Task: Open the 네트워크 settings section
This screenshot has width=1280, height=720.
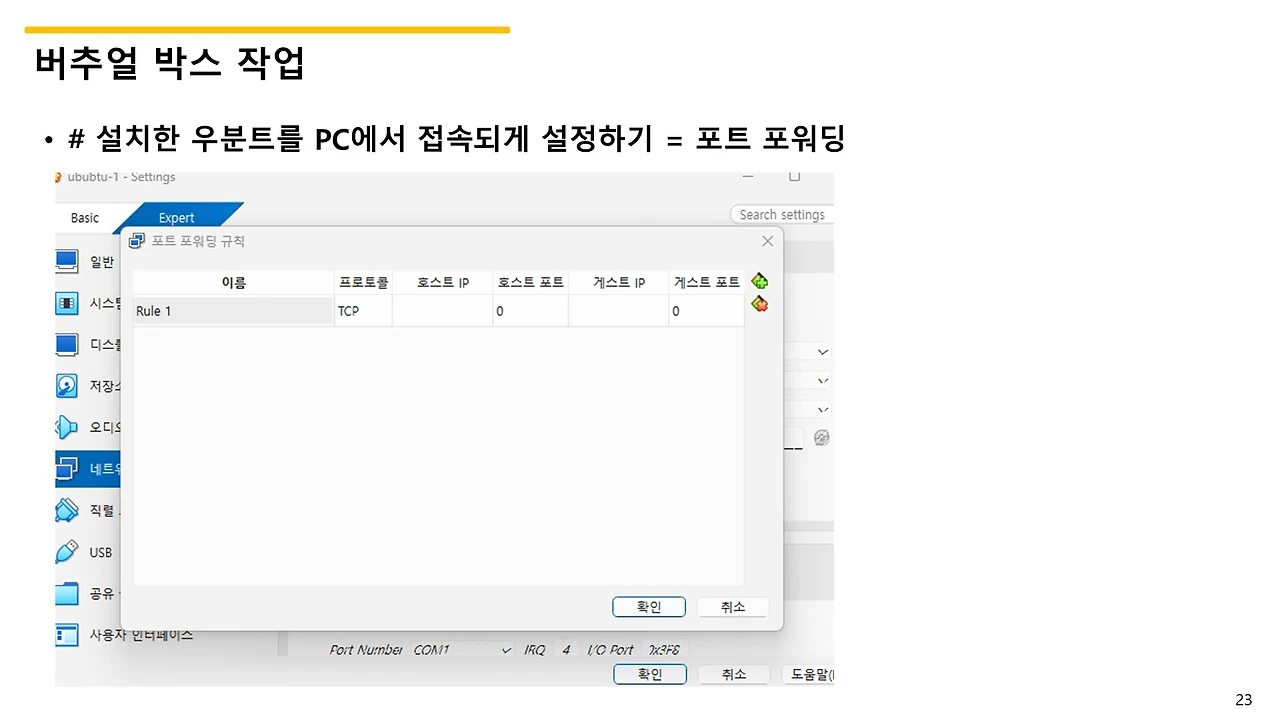Action: point(88,468)
